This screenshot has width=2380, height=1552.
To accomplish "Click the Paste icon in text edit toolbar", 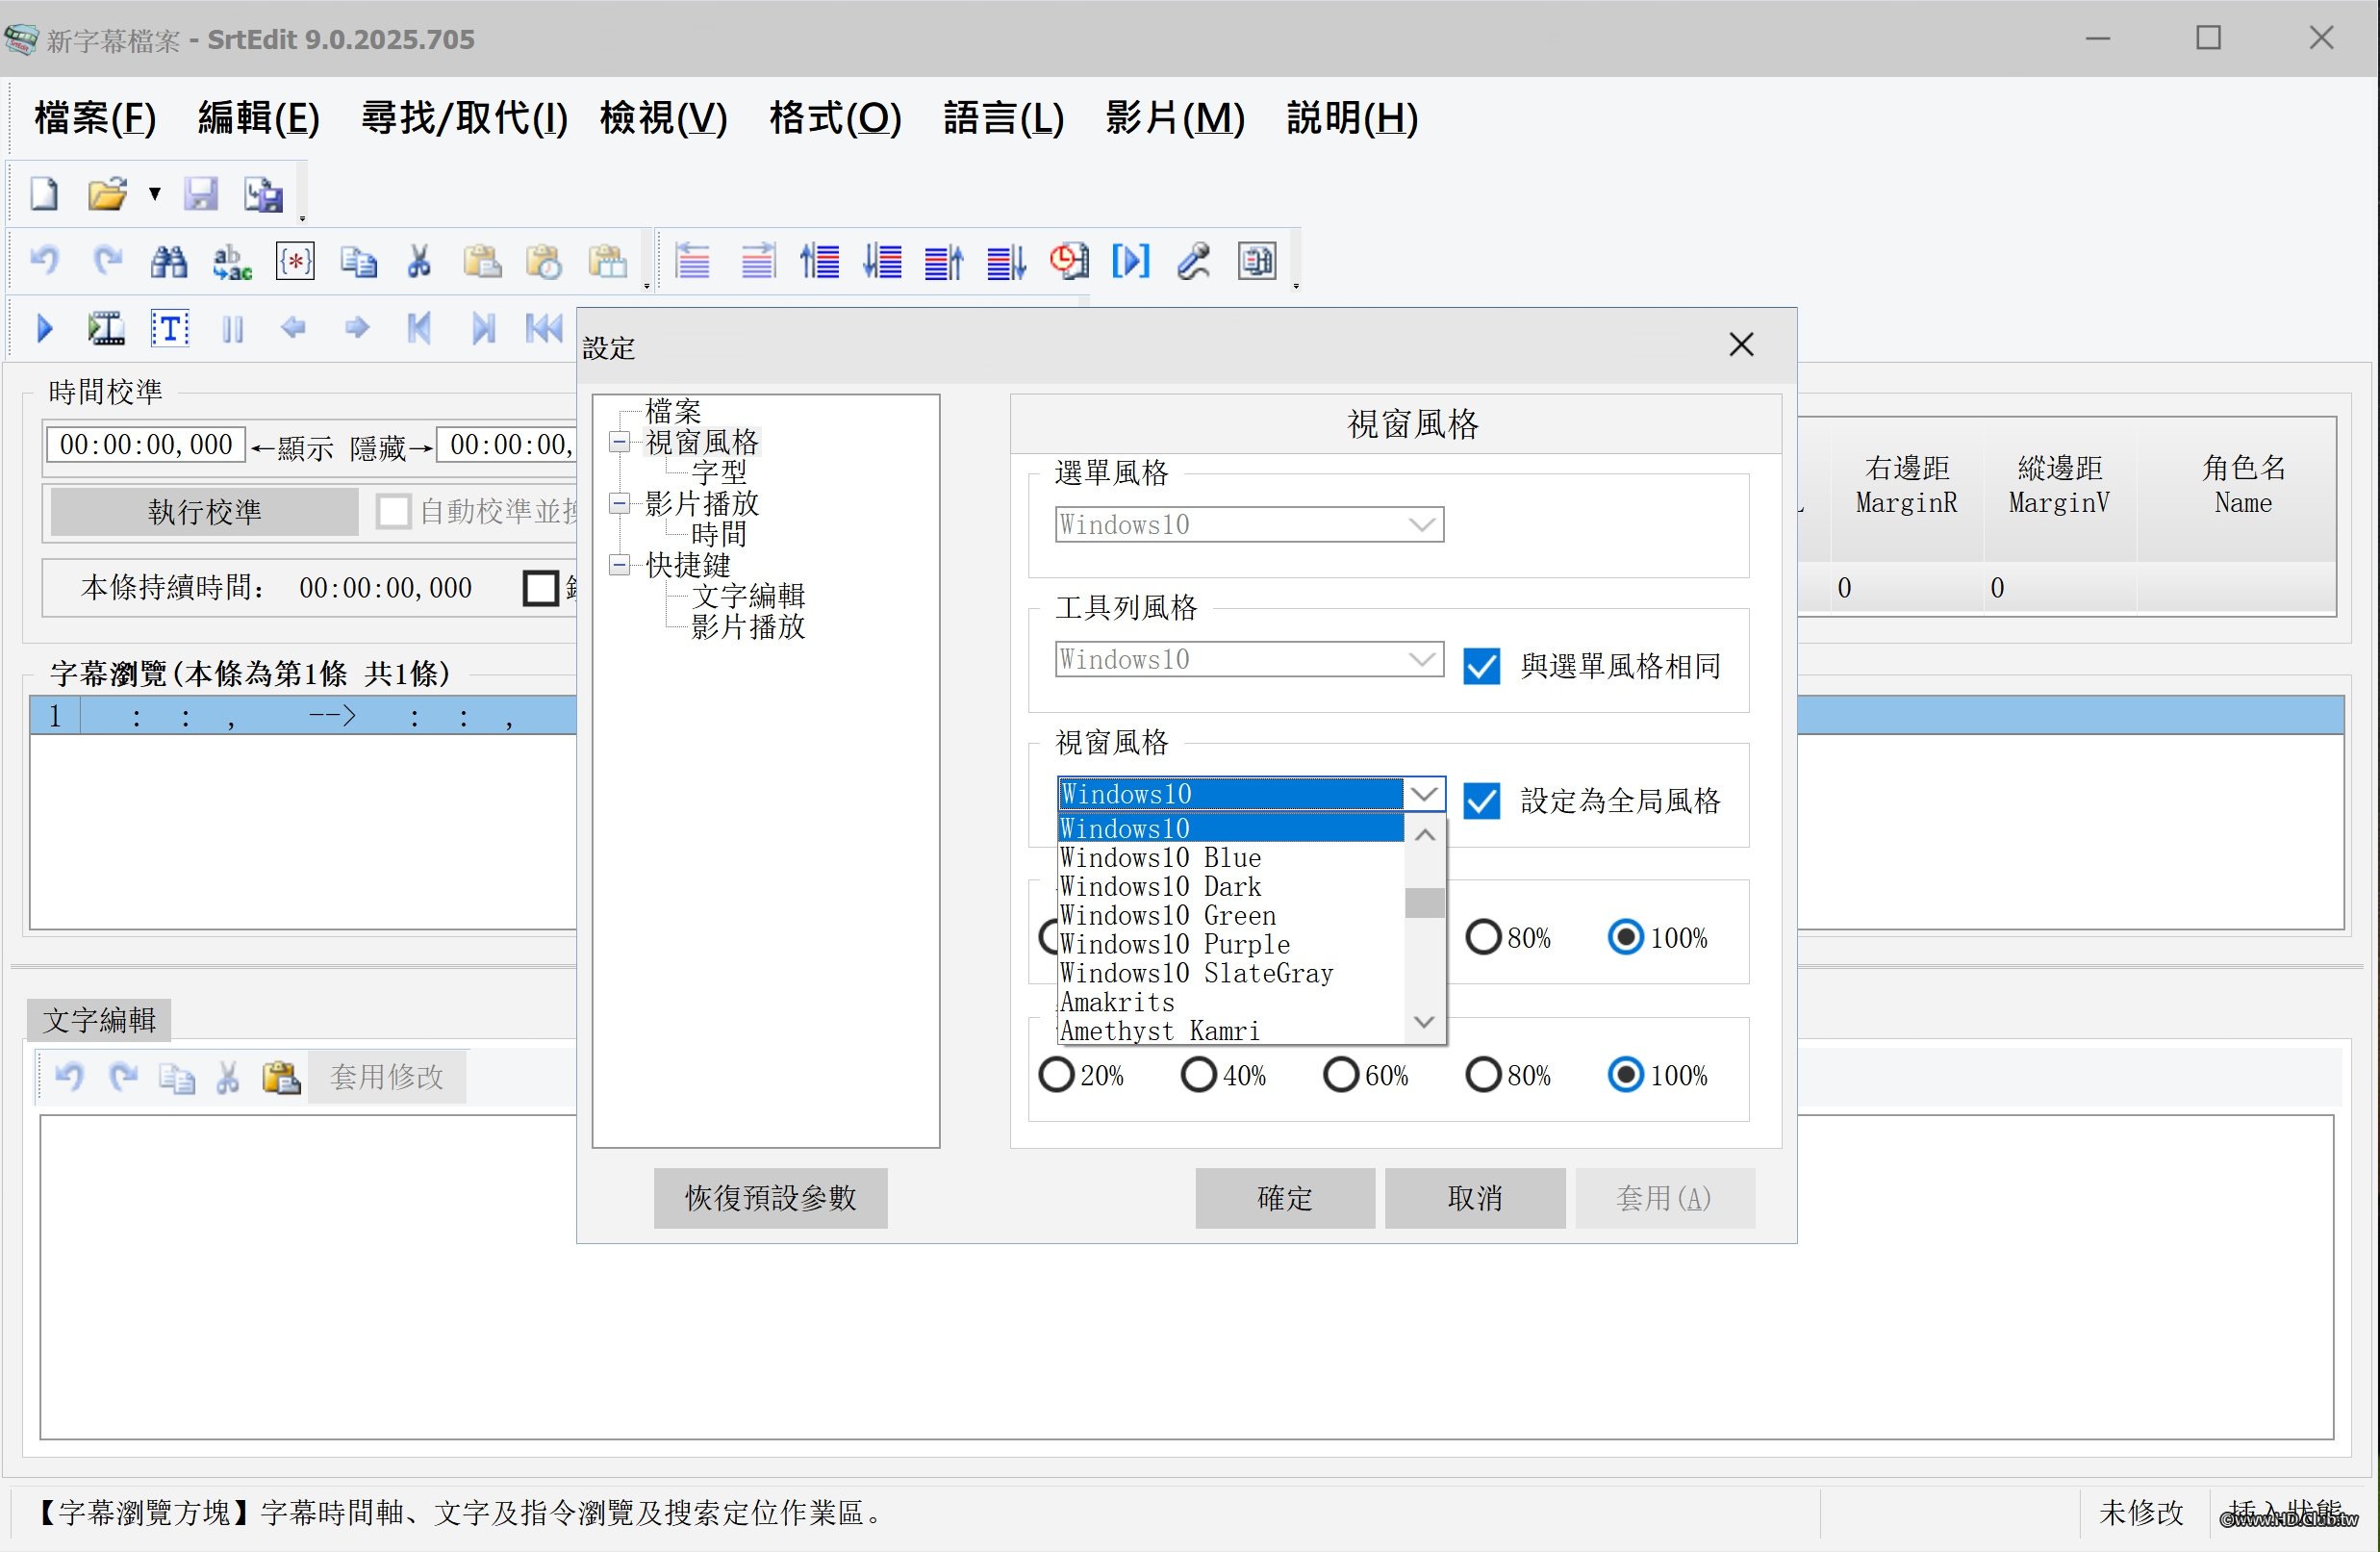I will tap(281, 1077).
